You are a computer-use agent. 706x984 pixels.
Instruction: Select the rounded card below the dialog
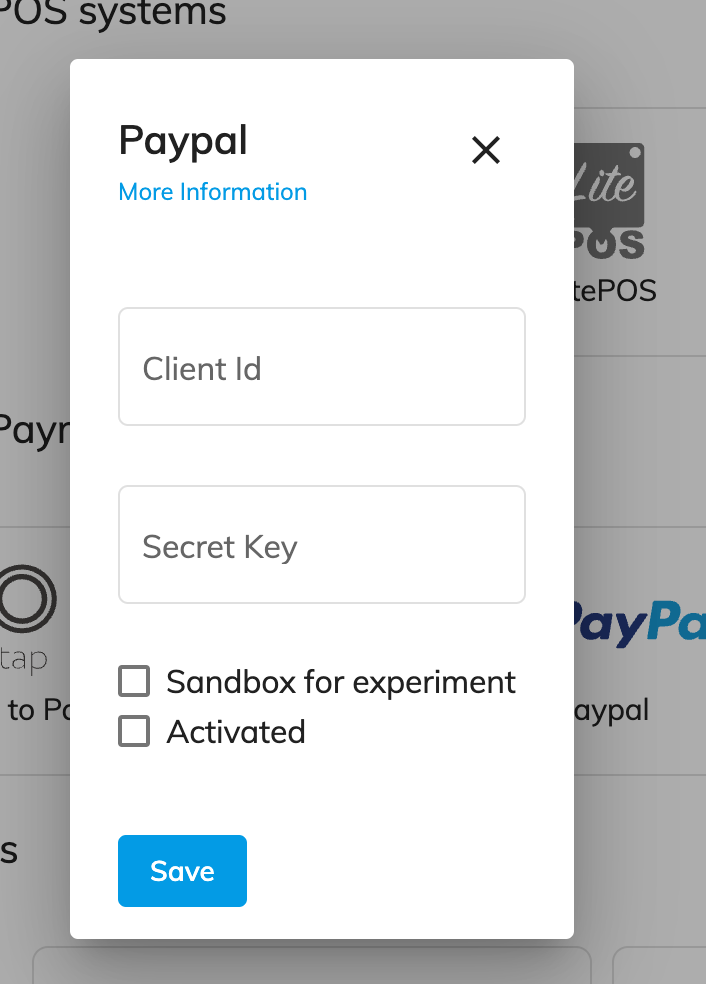tap(312, 965)
